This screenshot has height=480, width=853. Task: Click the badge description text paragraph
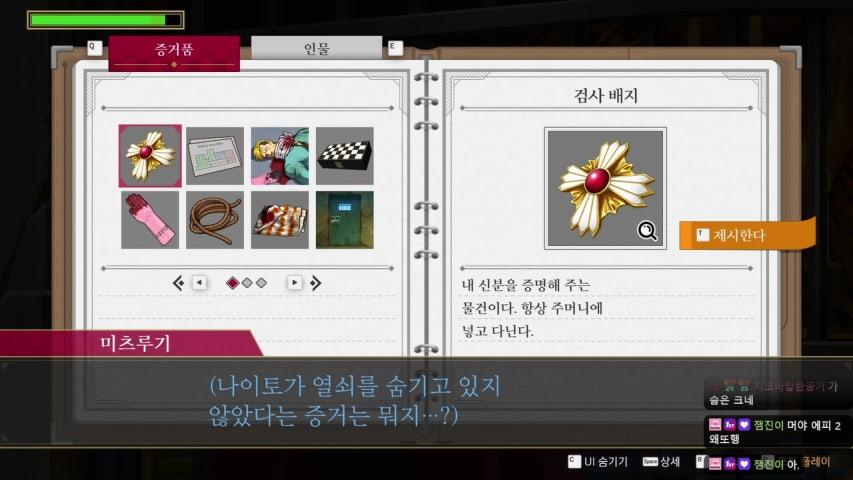pos(532,307)
